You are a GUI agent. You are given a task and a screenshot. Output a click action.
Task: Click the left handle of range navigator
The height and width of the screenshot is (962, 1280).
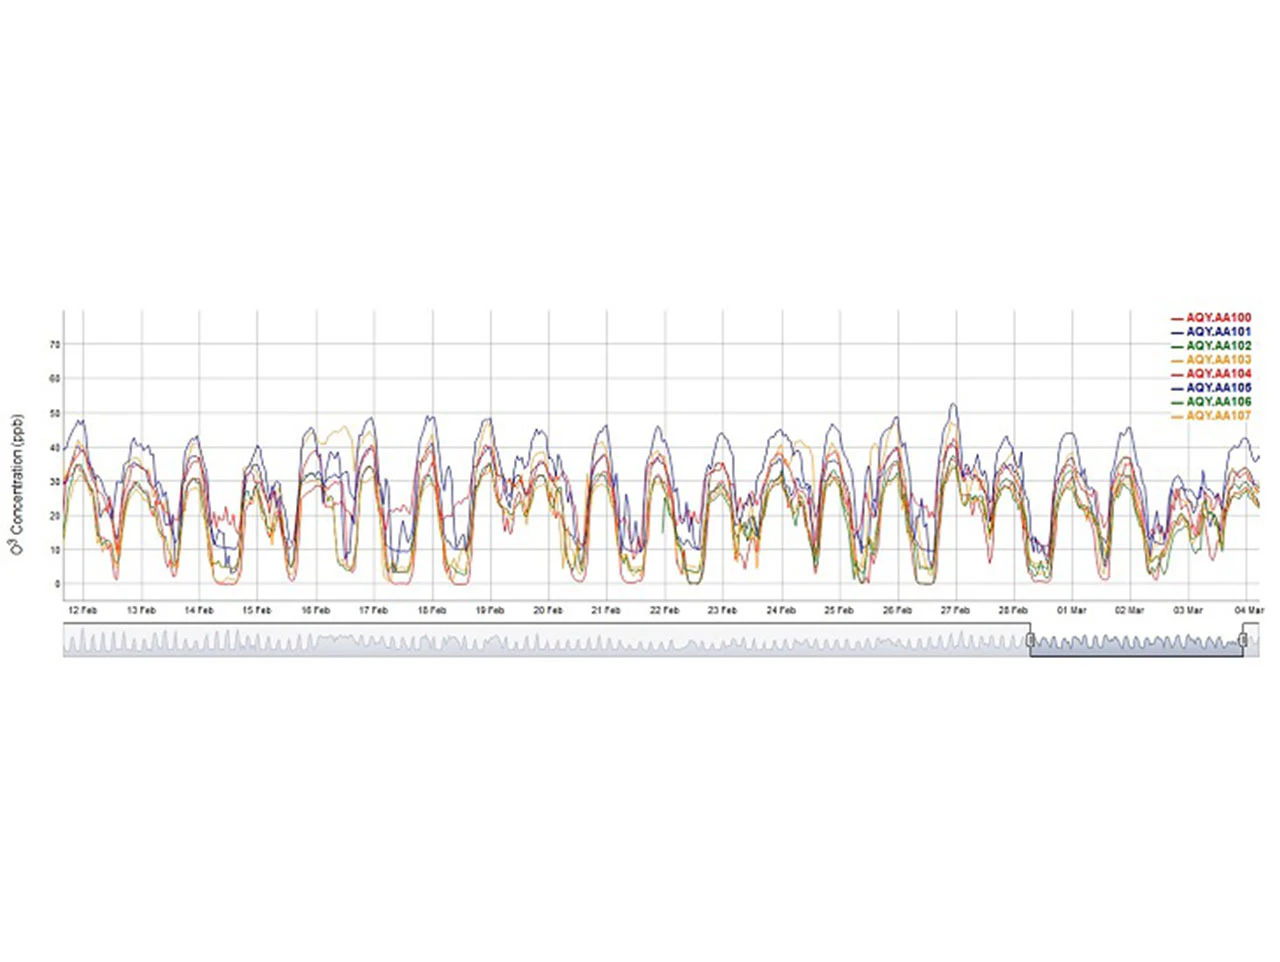point(1030,640)
